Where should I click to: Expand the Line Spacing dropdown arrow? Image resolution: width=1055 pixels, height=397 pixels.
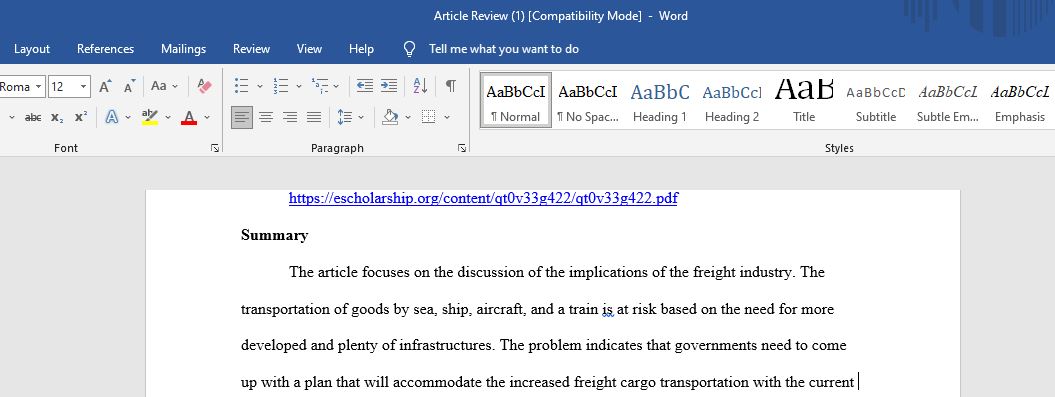tap(361, 117)
